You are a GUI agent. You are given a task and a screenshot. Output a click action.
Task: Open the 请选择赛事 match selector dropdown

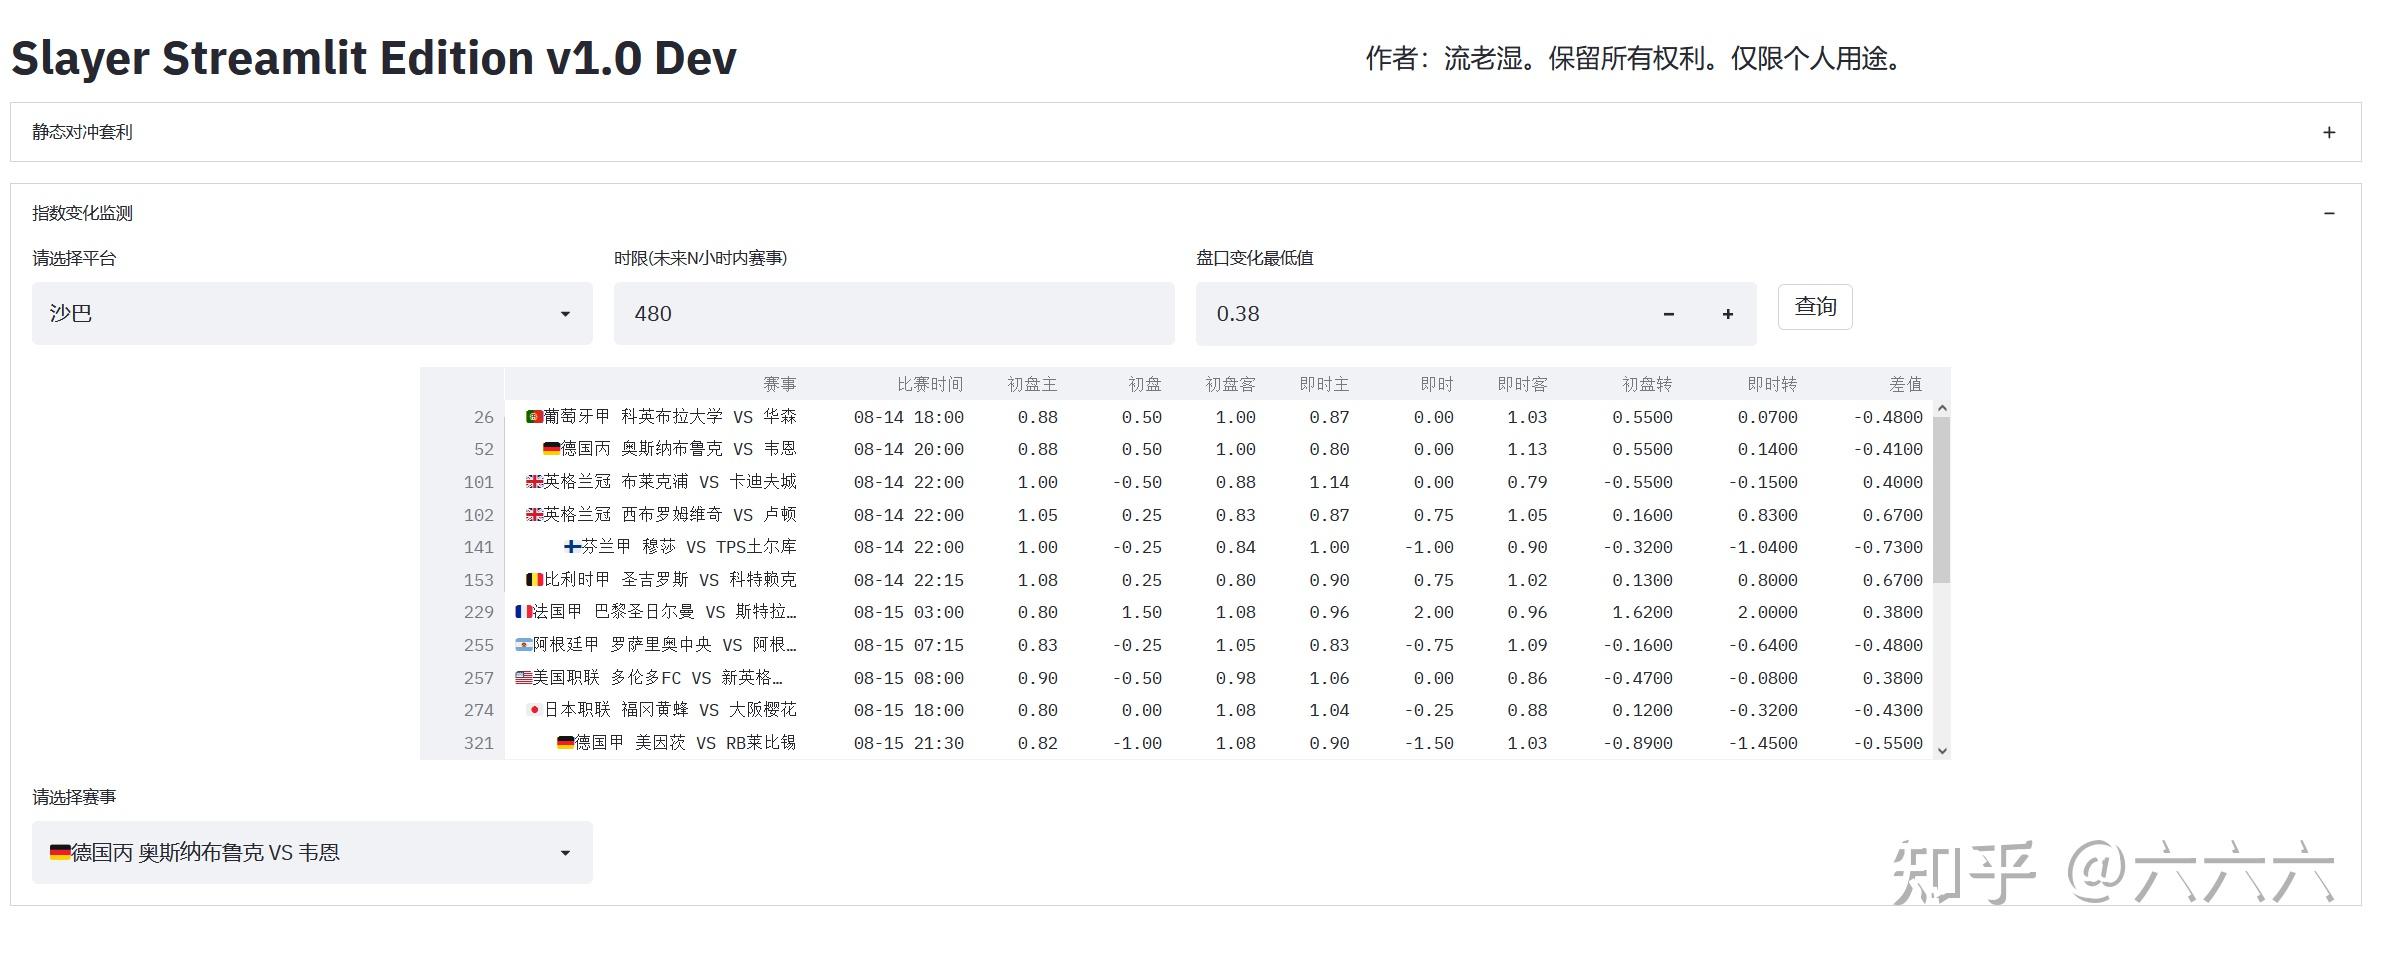click(x=311, y=852)
